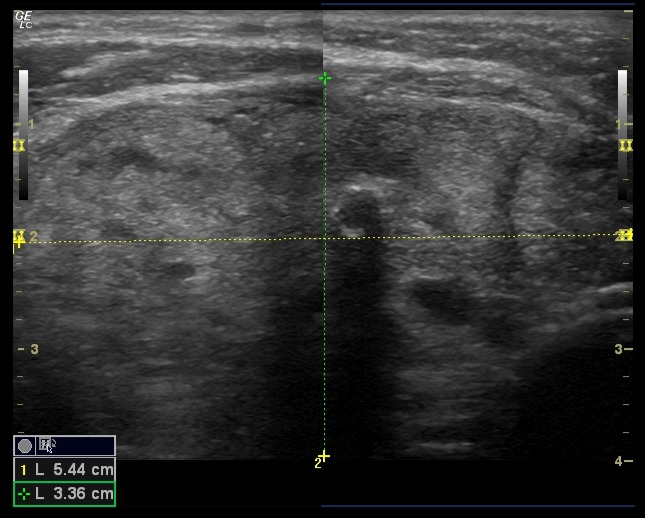Select measurement 1 result L 5.44 cm
The image size is (645, 518).
coord(64,469)
